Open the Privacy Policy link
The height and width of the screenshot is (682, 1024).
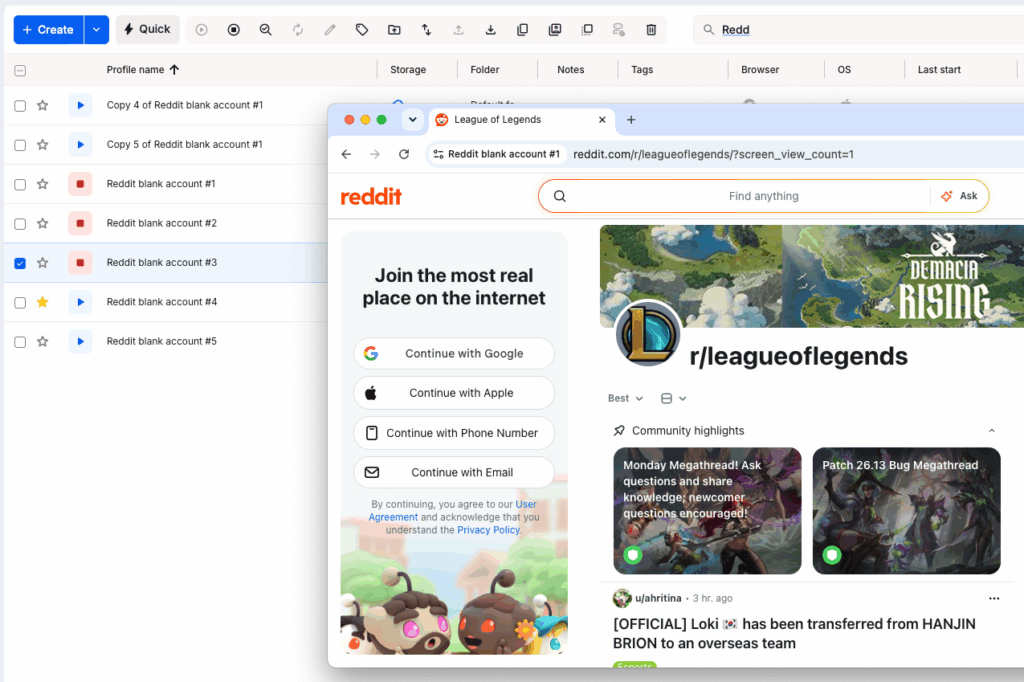click(488, 530)
